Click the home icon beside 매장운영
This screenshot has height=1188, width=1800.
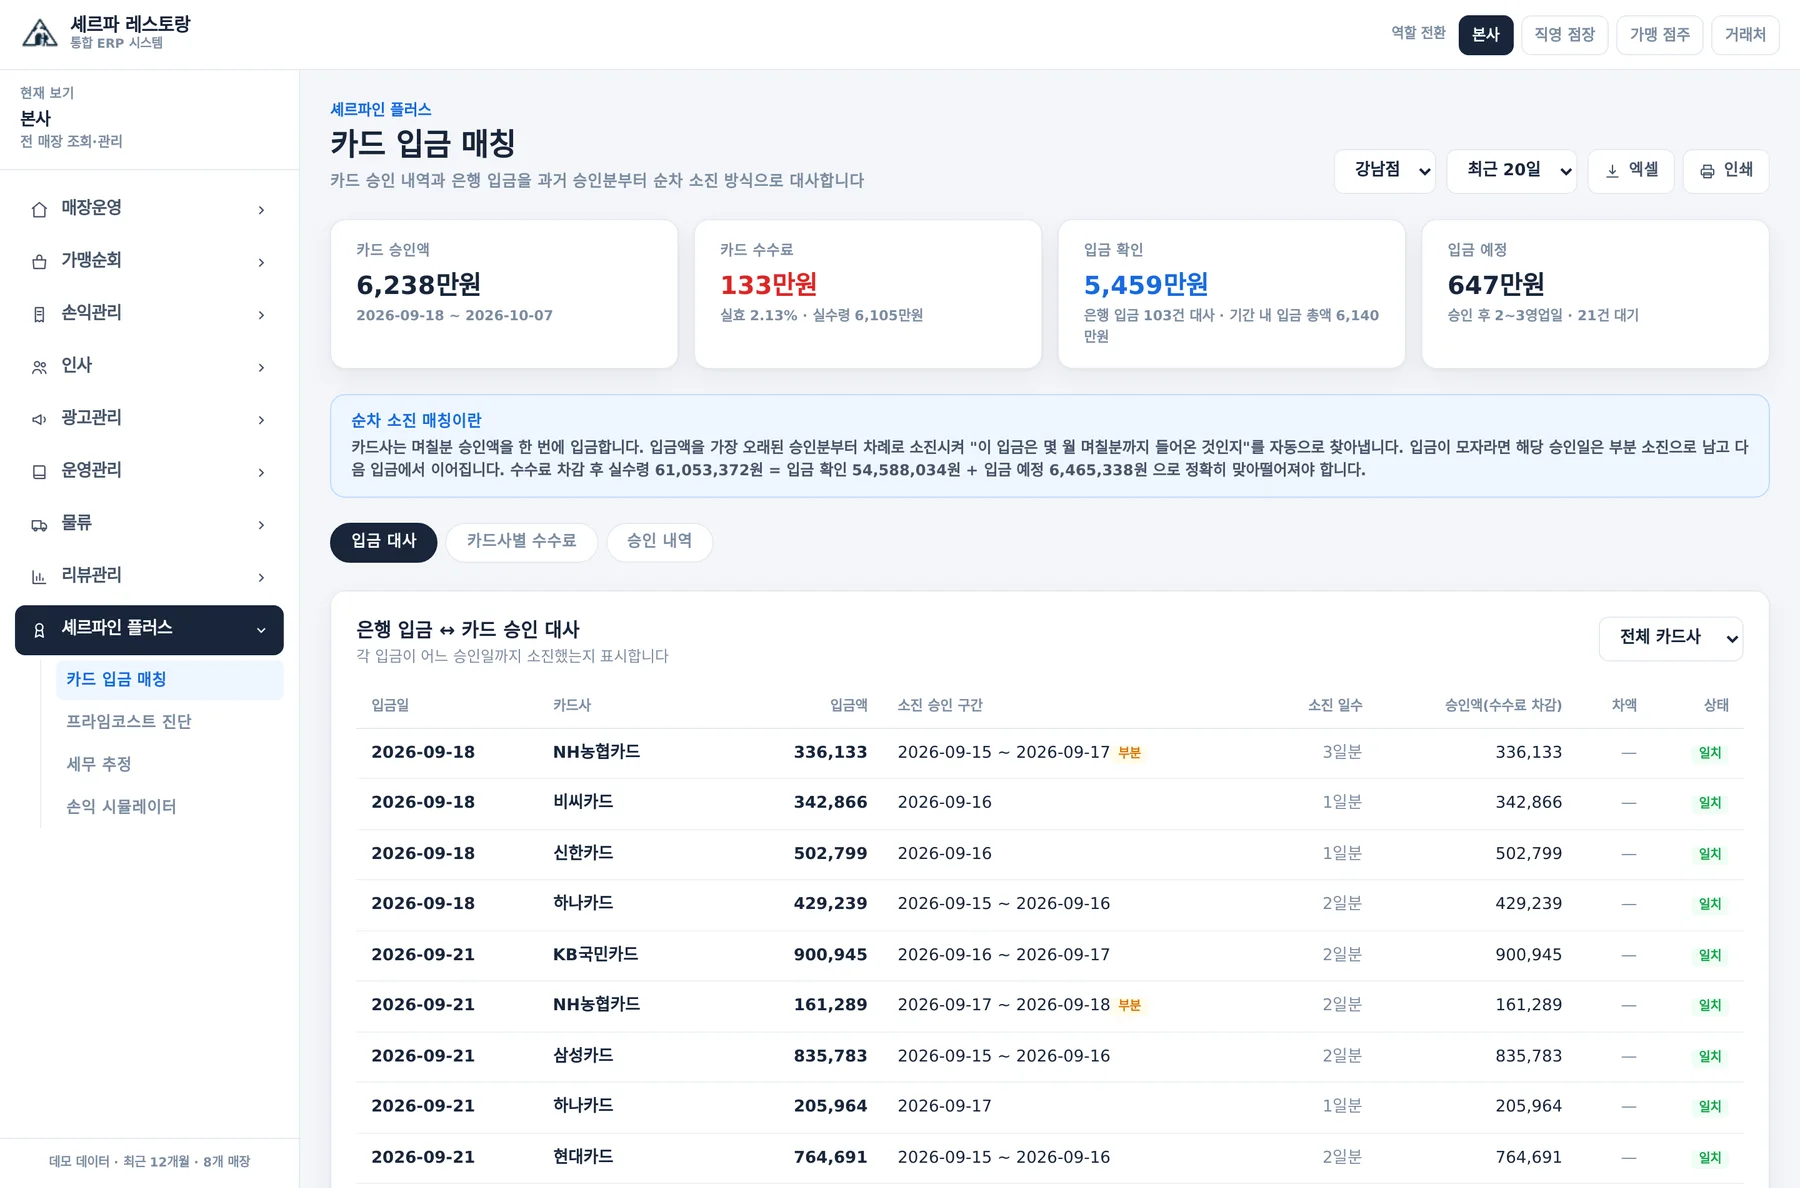click(39, 209)
